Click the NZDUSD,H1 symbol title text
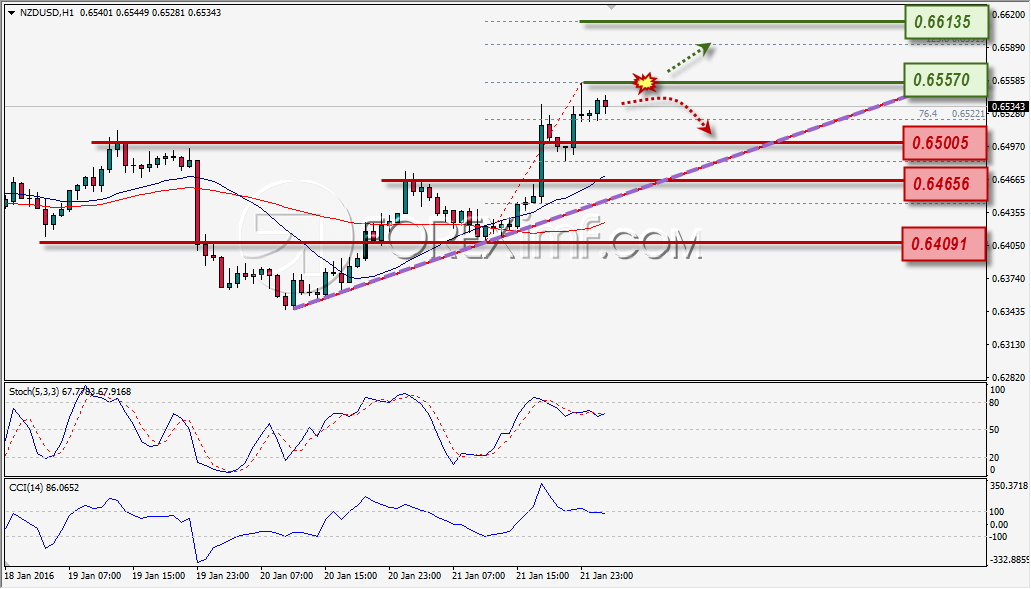 click(x=47, y=12)
